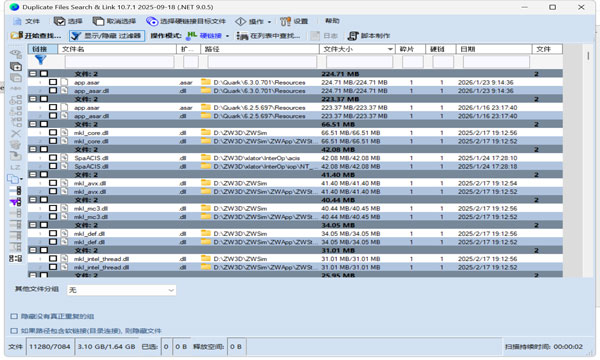Check mkl_intel_thread.dll in D:\ZW3D\ZWSim
Viewport: 600px width, 360px height.
53,259
